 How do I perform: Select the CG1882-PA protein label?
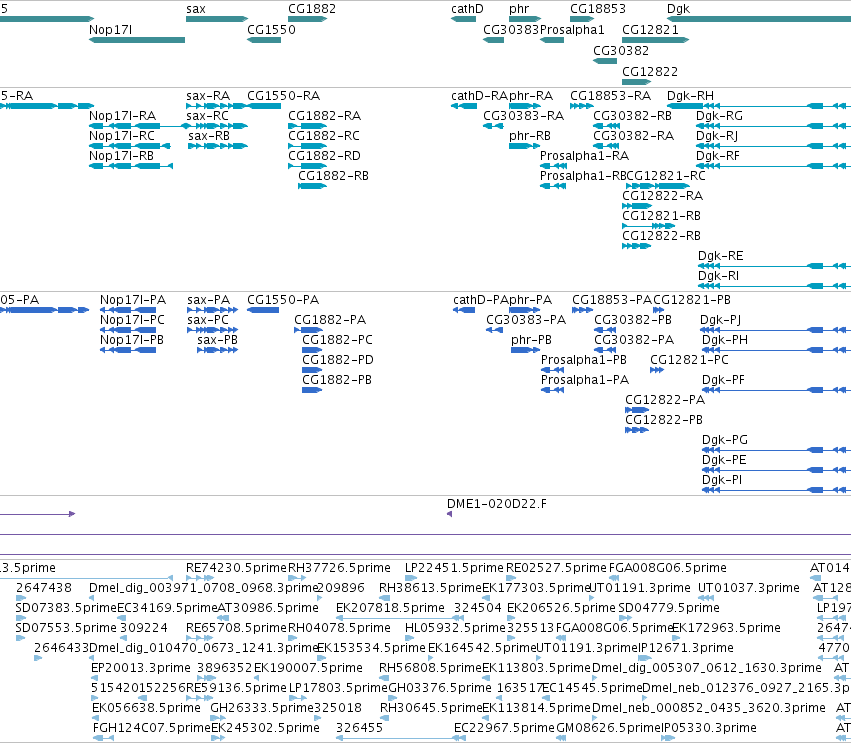point(330,320)
